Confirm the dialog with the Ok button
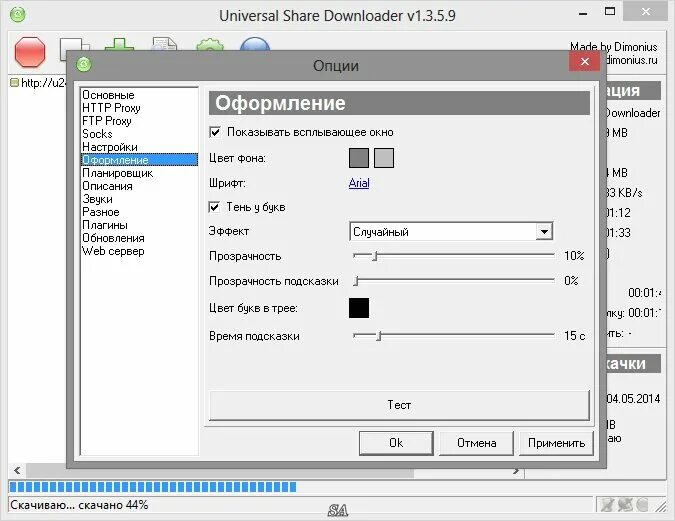Image resolution: width=675 pixels, height=521 pixels. click(396, 443)
